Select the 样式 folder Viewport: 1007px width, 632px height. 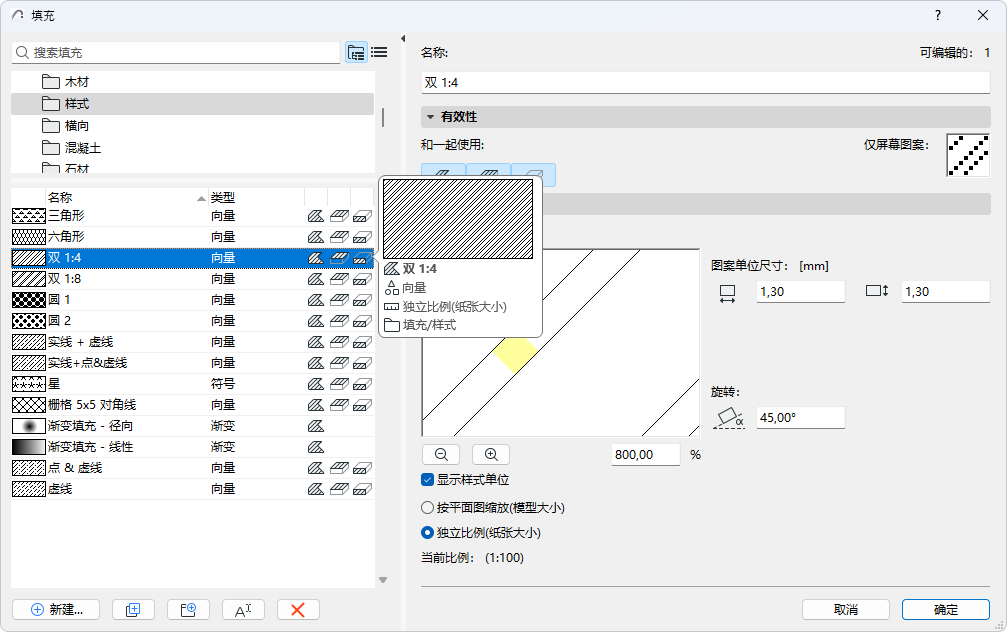click(192, 104)
